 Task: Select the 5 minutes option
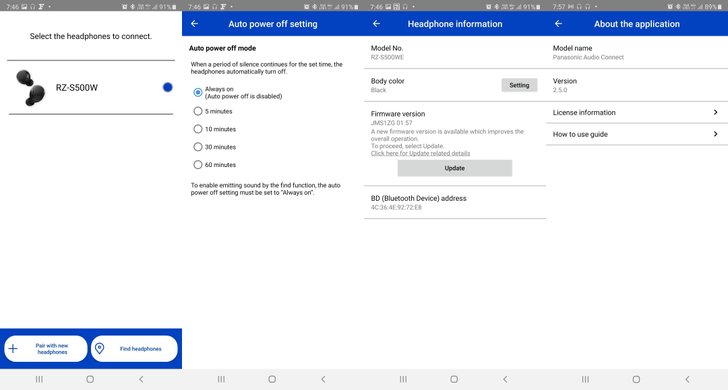[x=198, y=111]
